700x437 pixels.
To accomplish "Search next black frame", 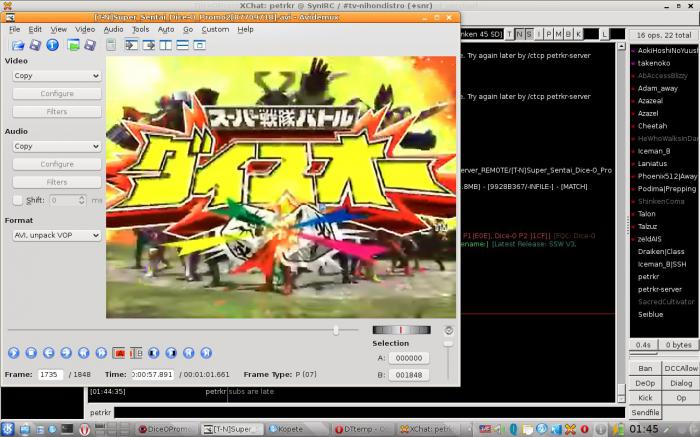I will (x=171, y=353).
